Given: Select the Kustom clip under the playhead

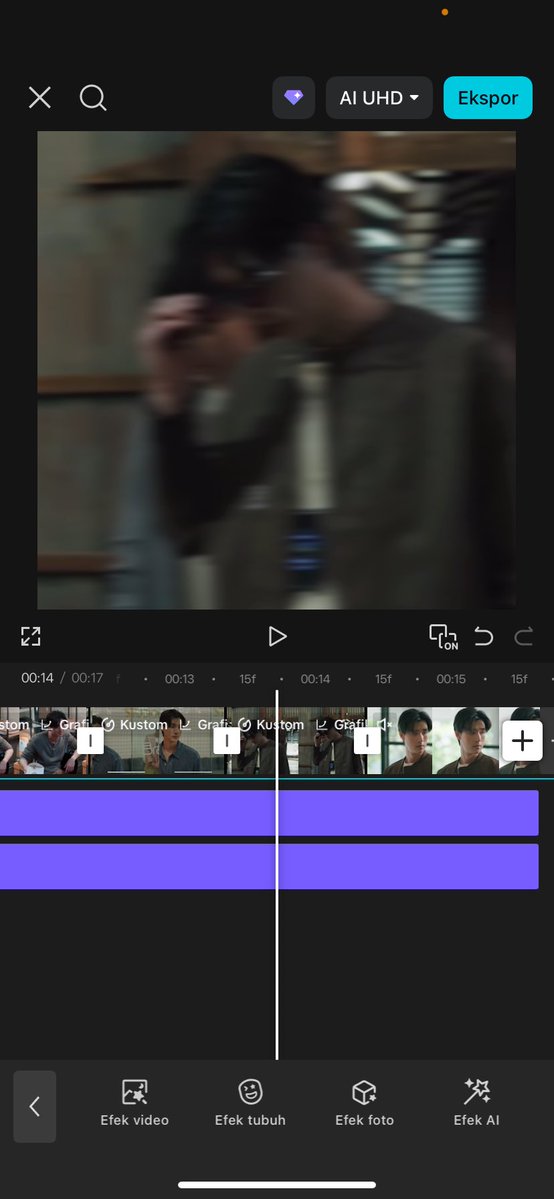Looking at the screenshot, I should 297,740.
